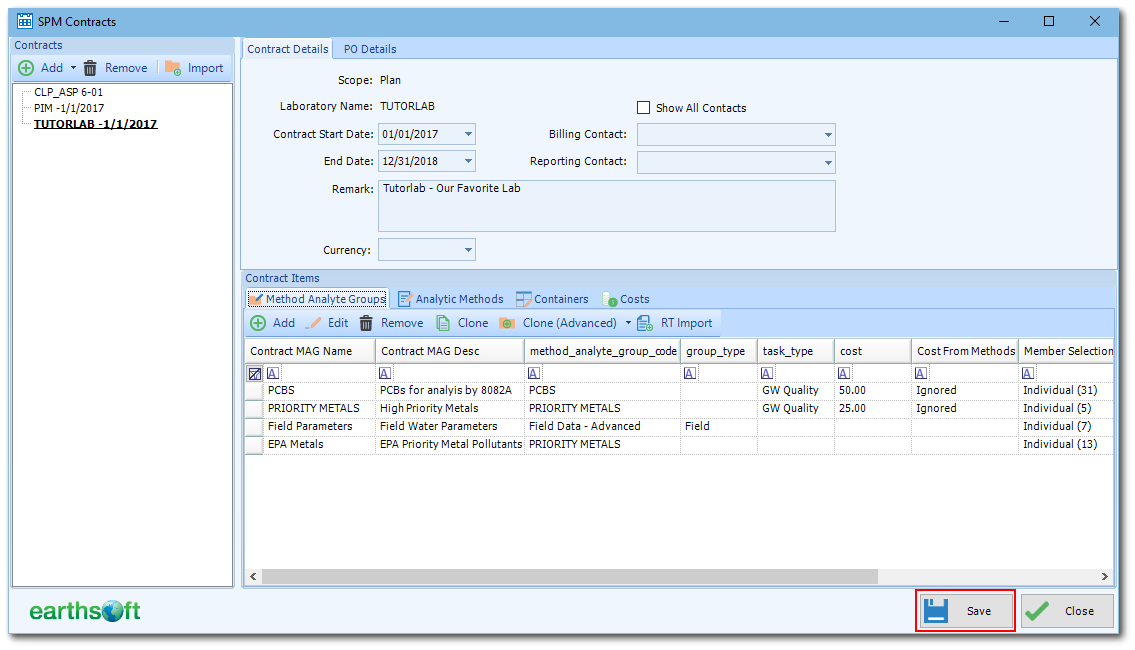Select the Field Parameters row selector box

254,427
